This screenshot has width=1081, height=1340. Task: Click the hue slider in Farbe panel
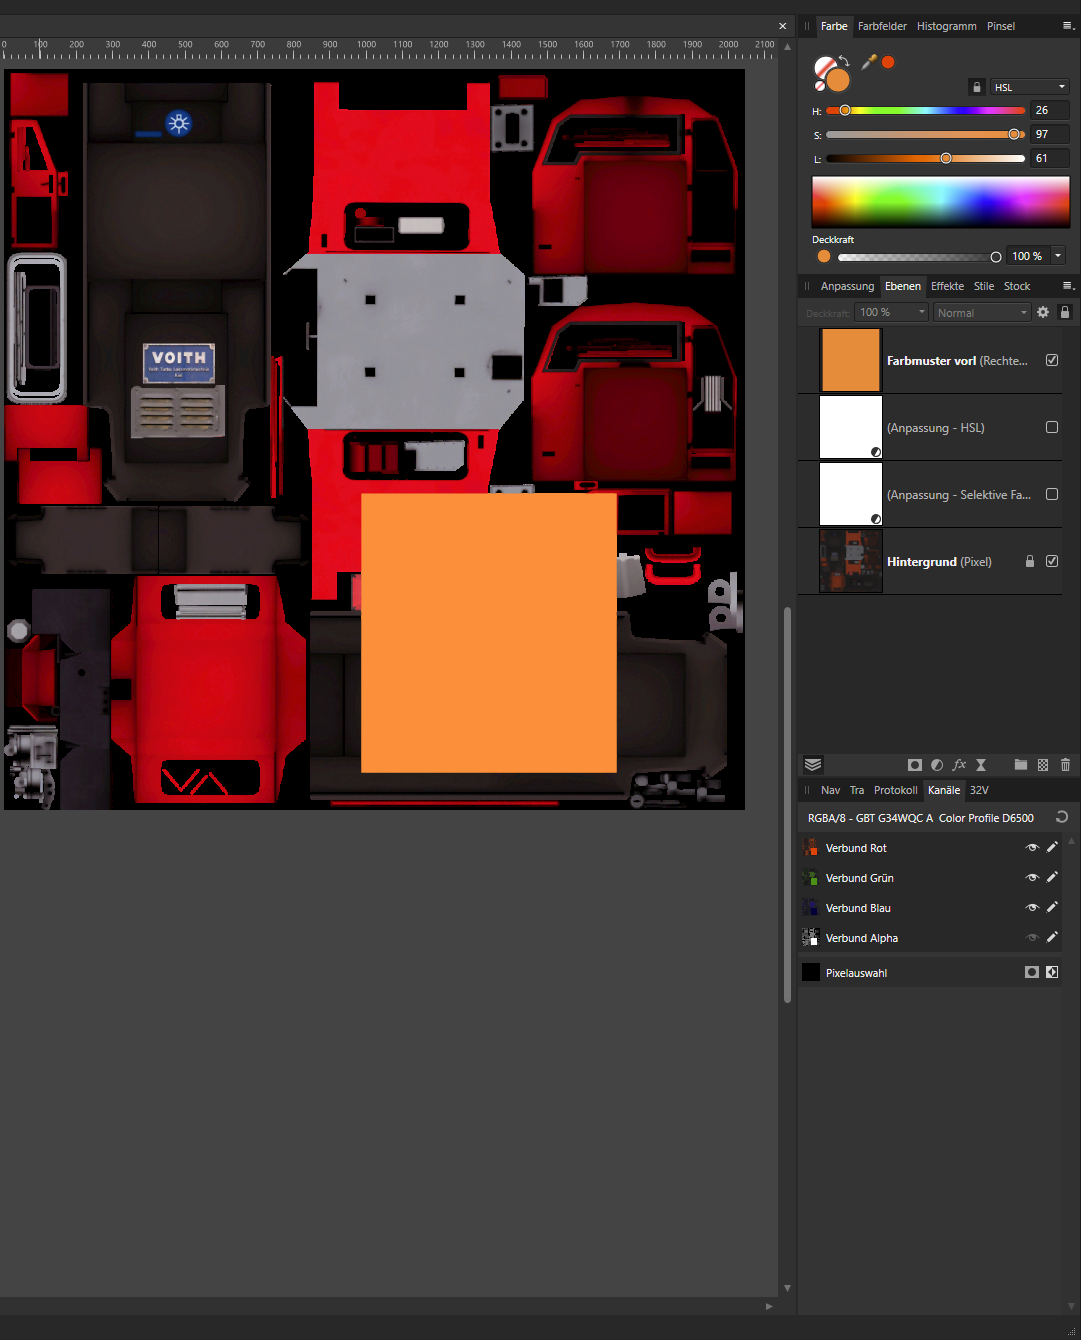(x=925, y=110)
